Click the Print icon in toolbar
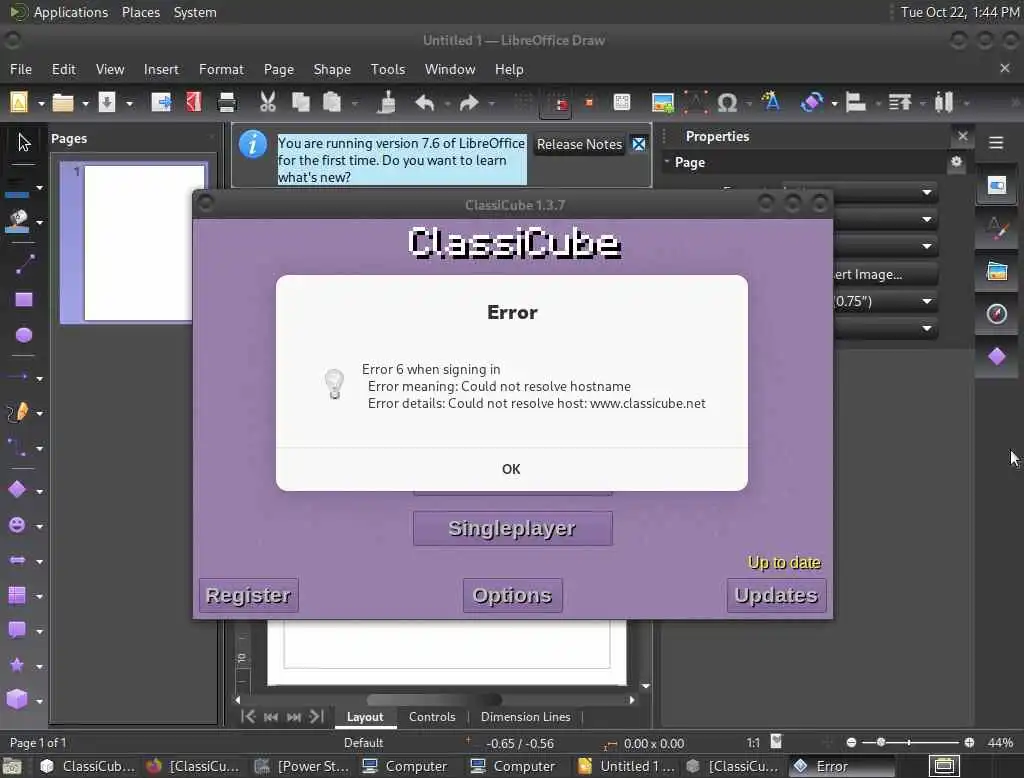This screenshot has height=778, width=1024. pyautogui.click(x=227, y=103)
